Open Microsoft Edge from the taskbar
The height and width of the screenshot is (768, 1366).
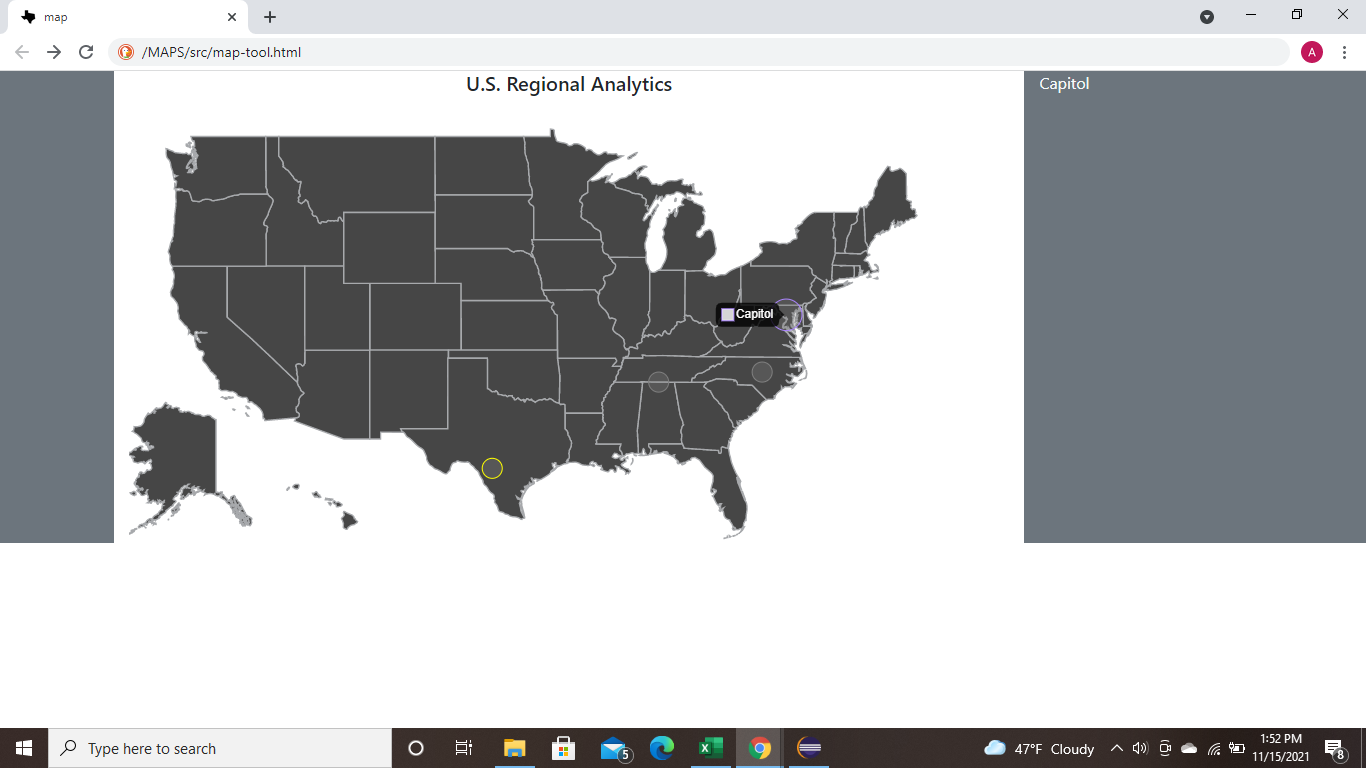tap(661, 748)
